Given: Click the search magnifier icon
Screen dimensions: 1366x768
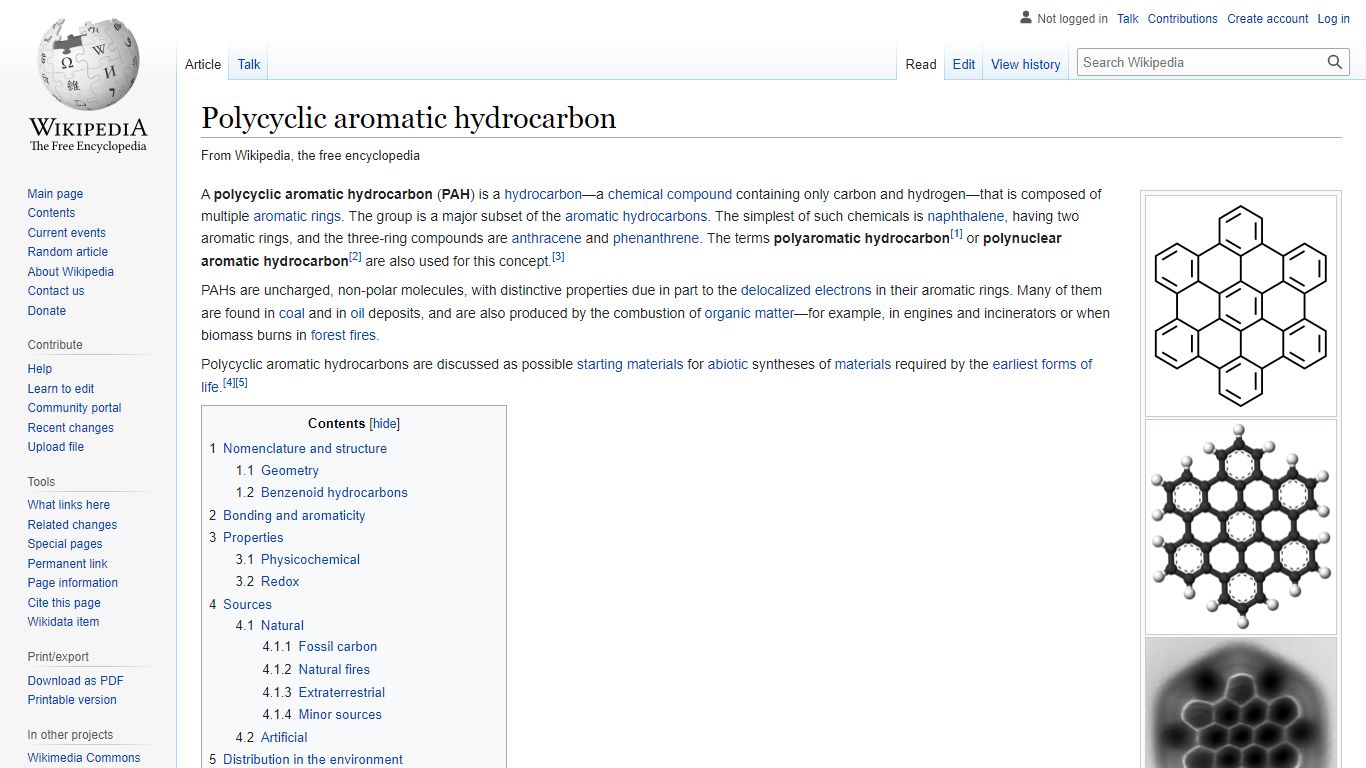Looking at the screenshot, I should point(1335,62).
